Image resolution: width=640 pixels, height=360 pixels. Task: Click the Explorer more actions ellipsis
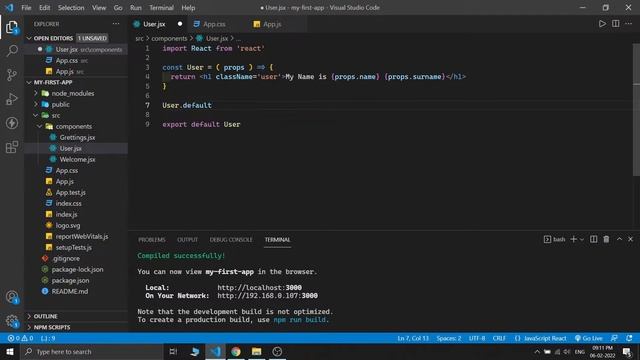[x=116, y=24]
